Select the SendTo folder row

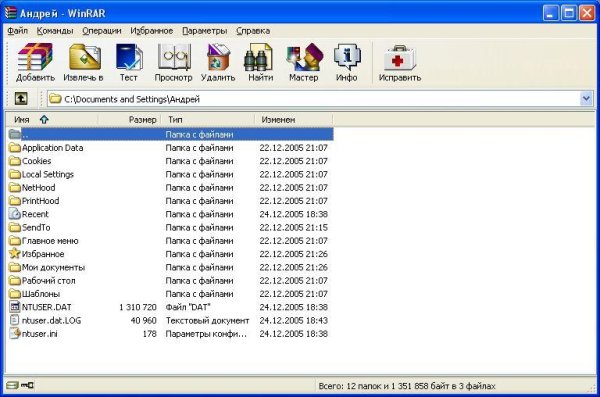click(x=170, y=227)
